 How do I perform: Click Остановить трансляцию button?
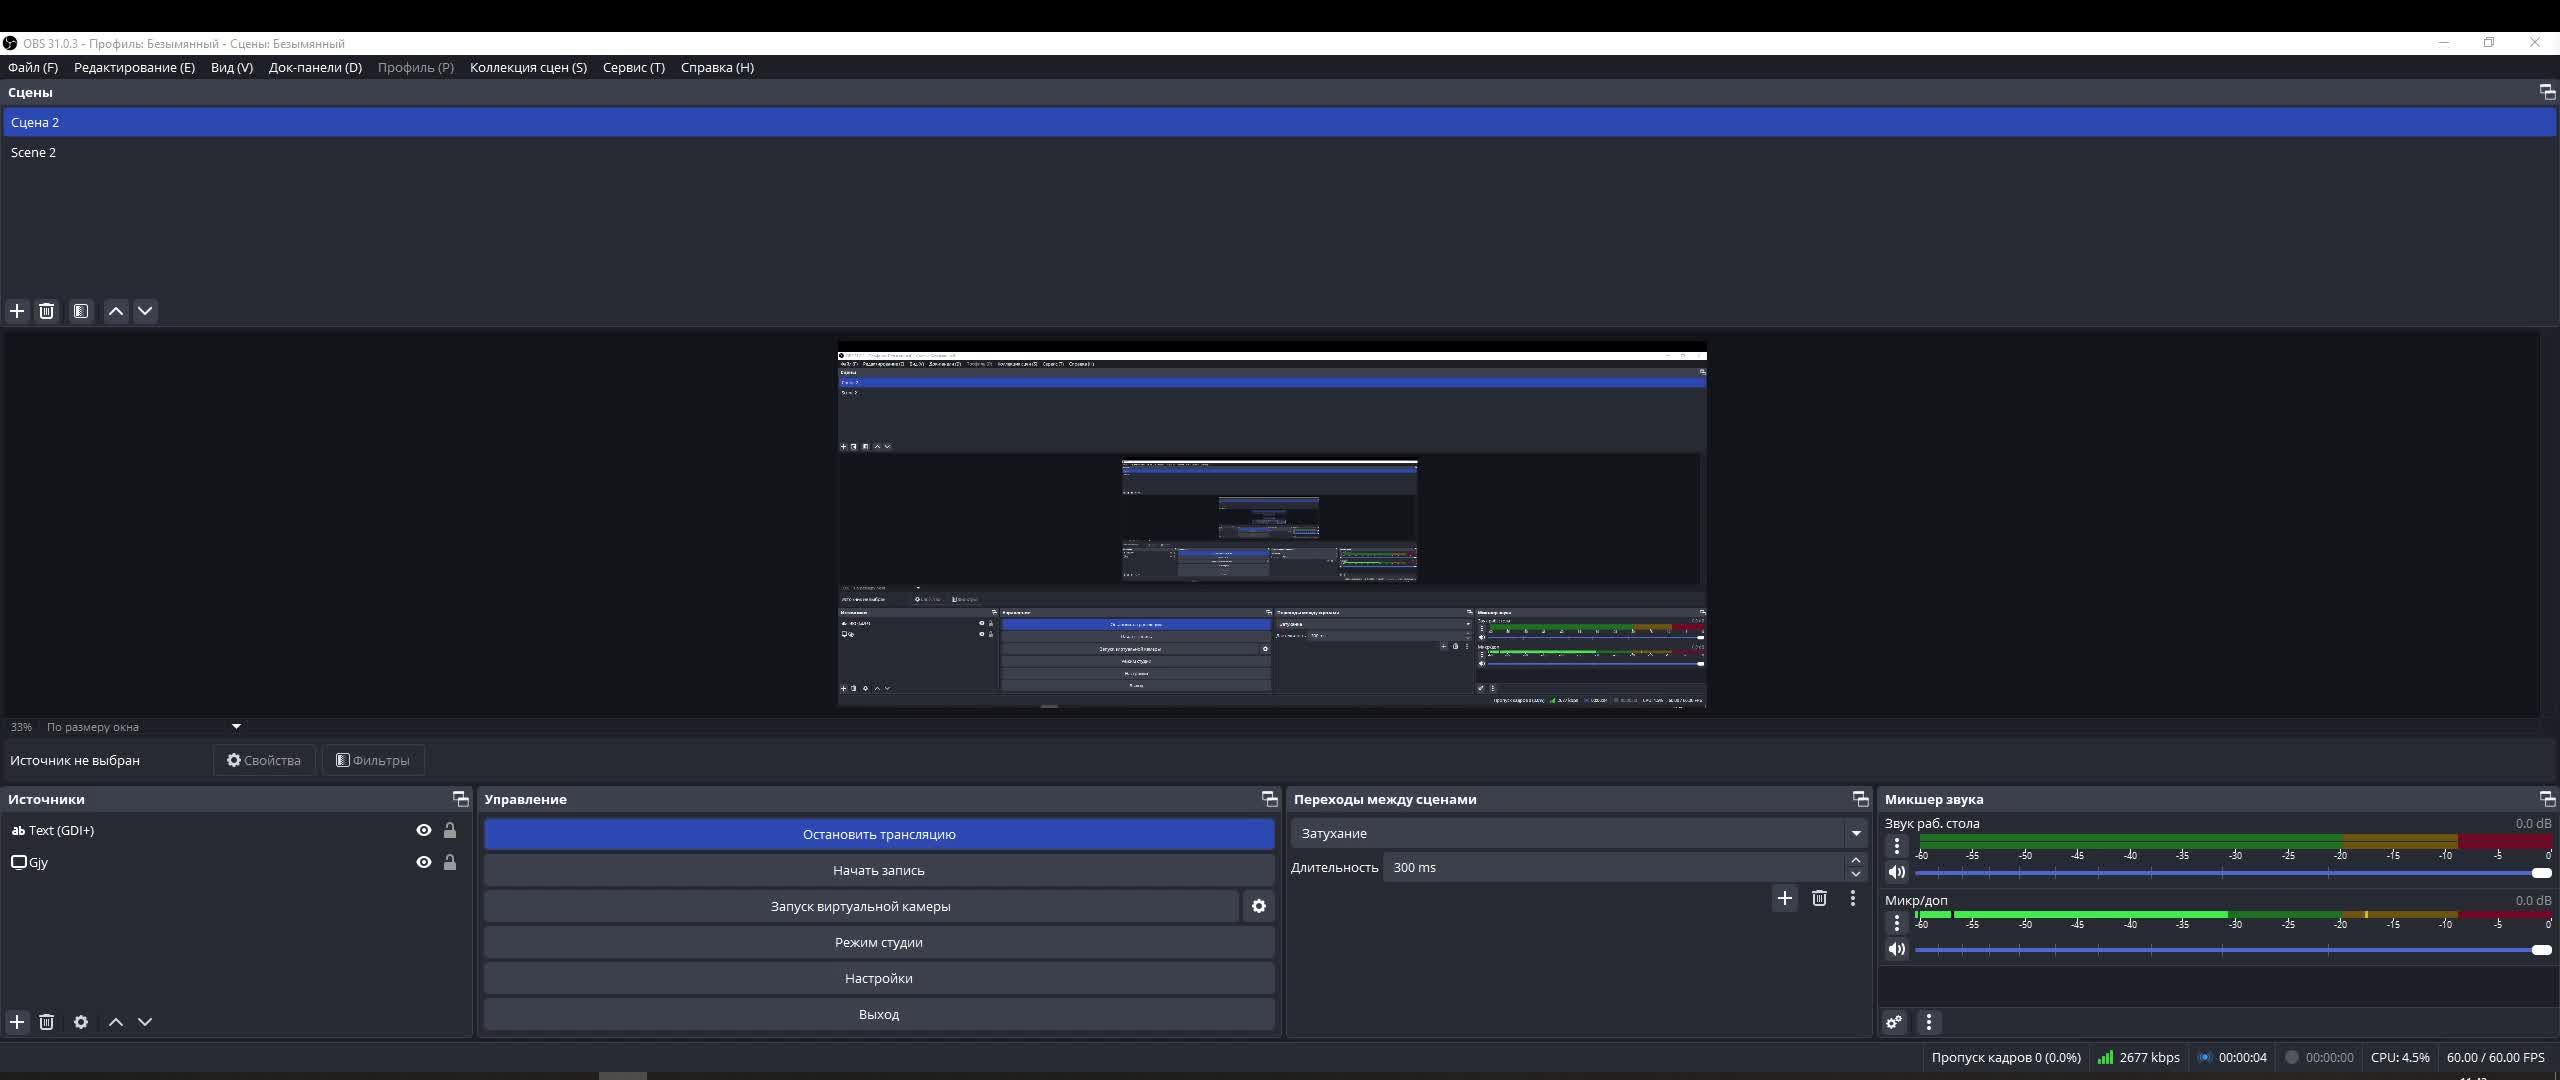[878, 834]
